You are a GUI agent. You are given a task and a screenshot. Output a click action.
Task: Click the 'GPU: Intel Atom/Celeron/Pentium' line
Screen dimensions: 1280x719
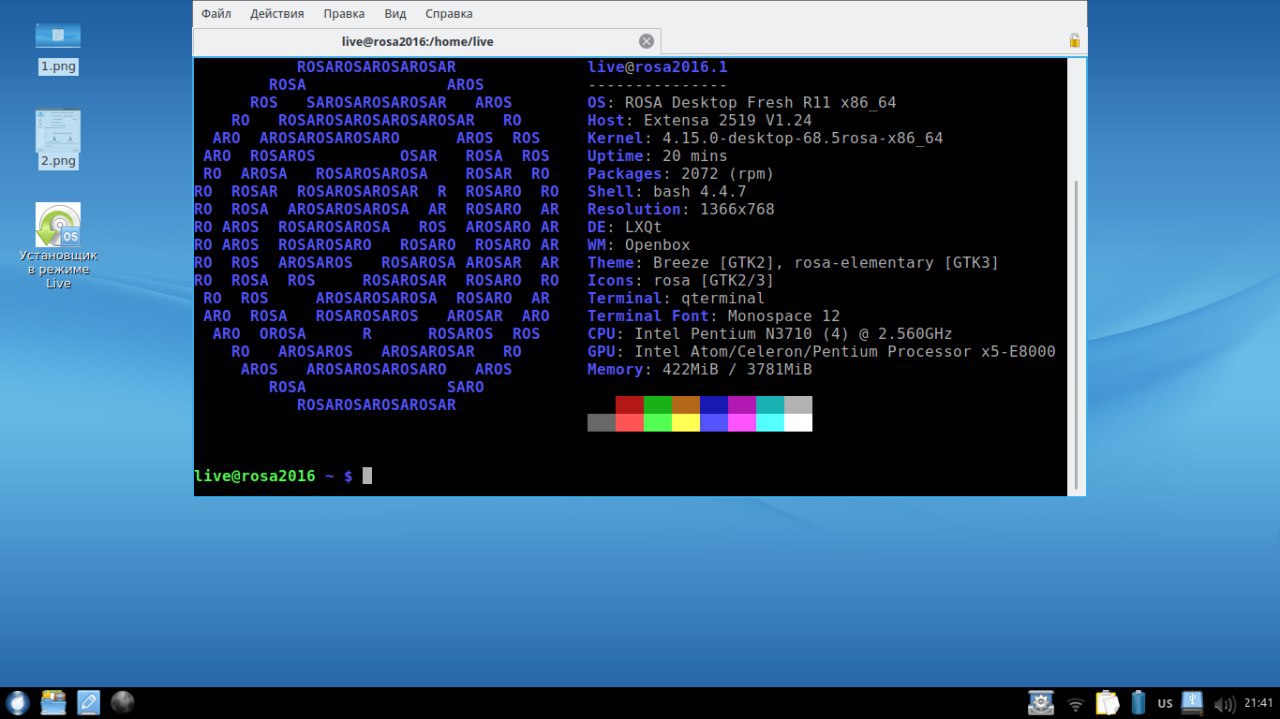coord(821,352)
